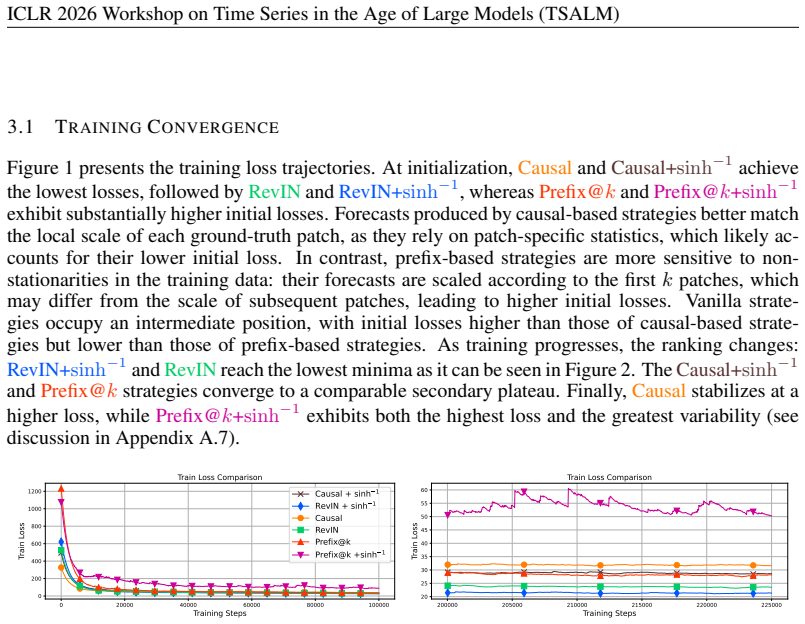Click the left chart's Train Loss Comparison title
The width and height of the screenshot is (805, 624).
(220, 477)
